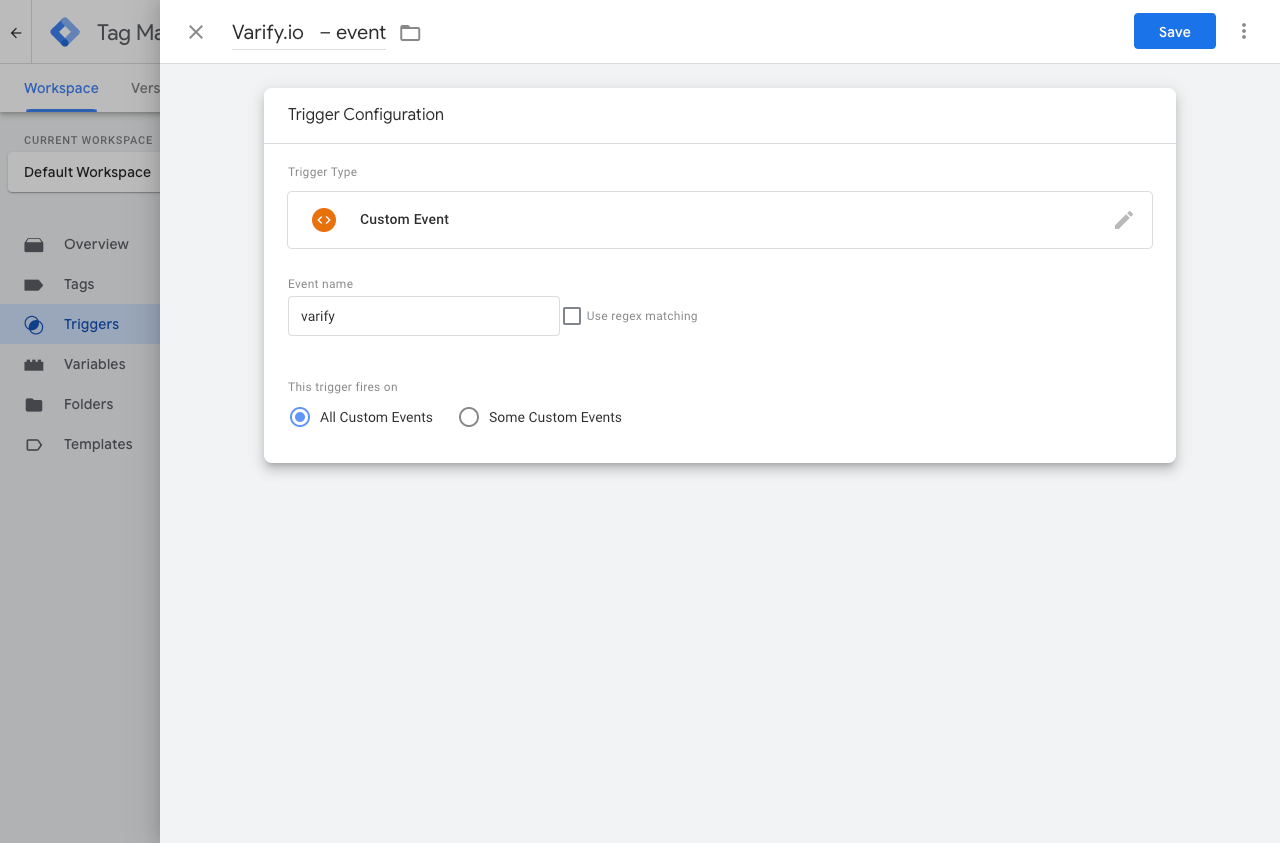Click the Tag Manager logo icon
1280x843 pixels.
[65, 32]
